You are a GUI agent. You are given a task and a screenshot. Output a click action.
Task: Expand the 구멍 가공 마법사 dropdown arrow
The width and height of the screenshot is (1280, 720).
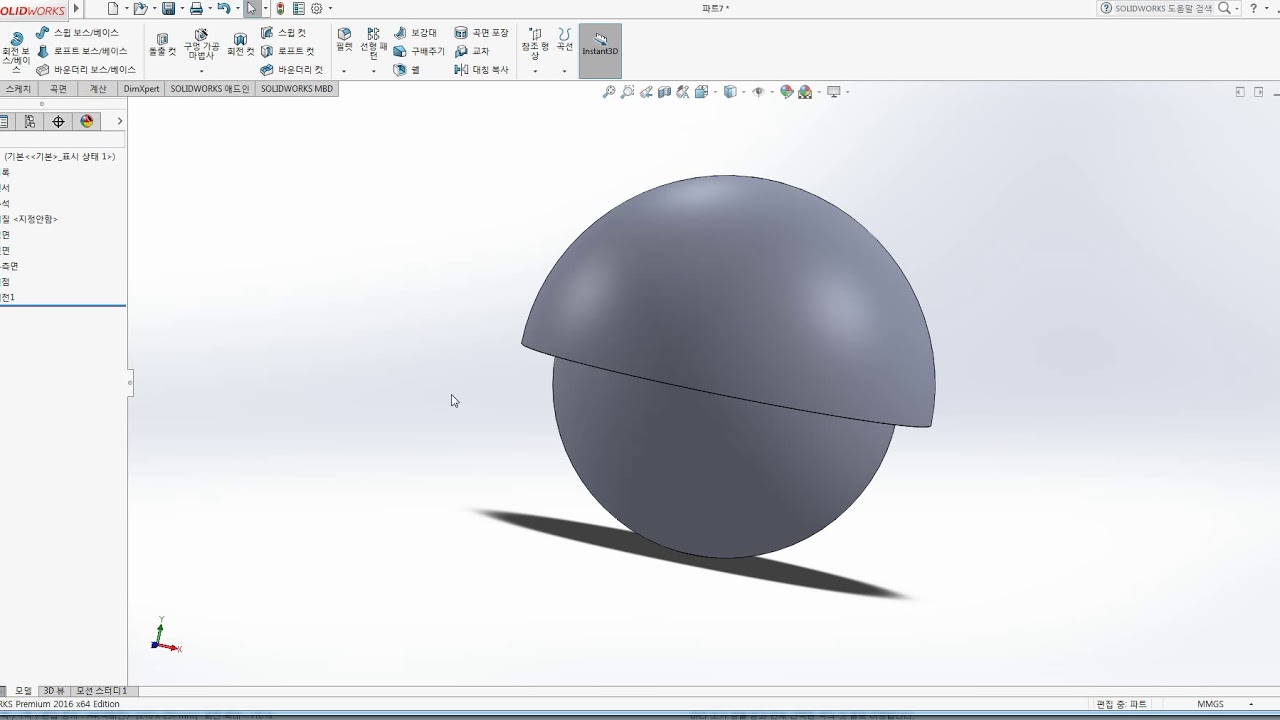click(201, 72)
